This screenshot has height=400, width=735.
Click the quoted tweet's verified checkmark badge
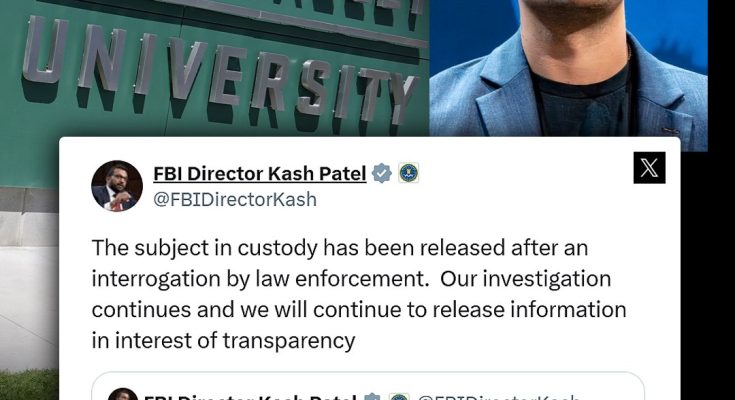pyautogui.click(x=374, y=398)
